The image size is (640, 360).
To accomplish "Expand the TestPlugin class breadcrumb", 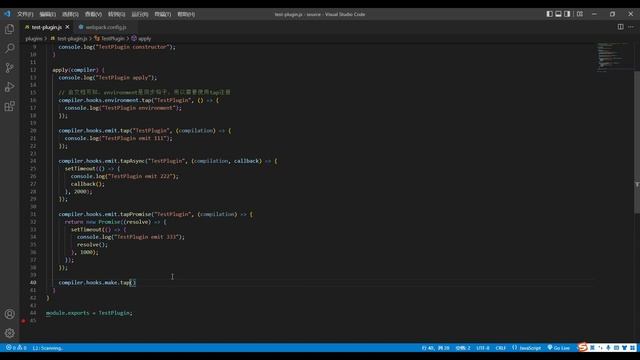I will pos(109,38).
